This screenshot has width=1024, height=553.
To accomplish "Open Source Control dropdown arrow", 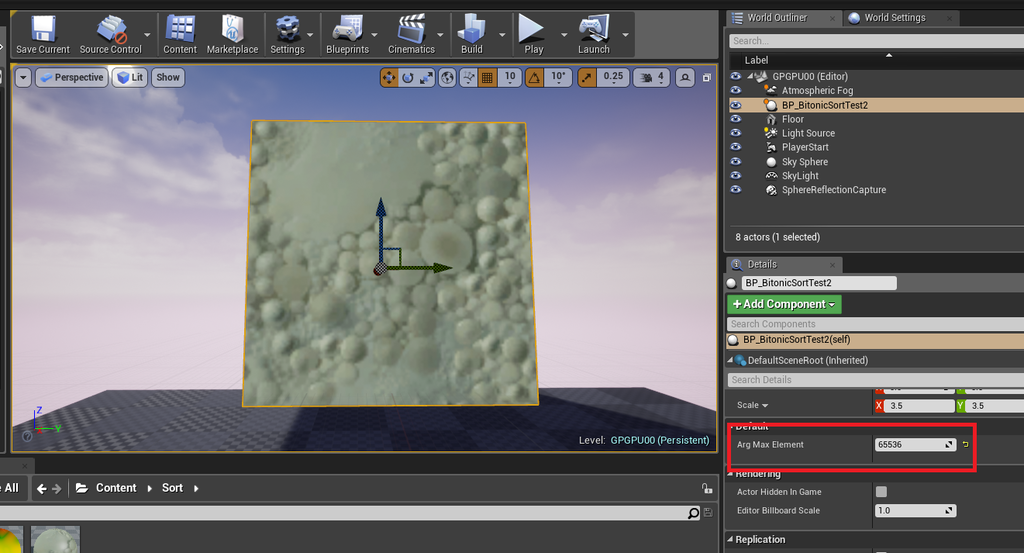I will [148, 35].
